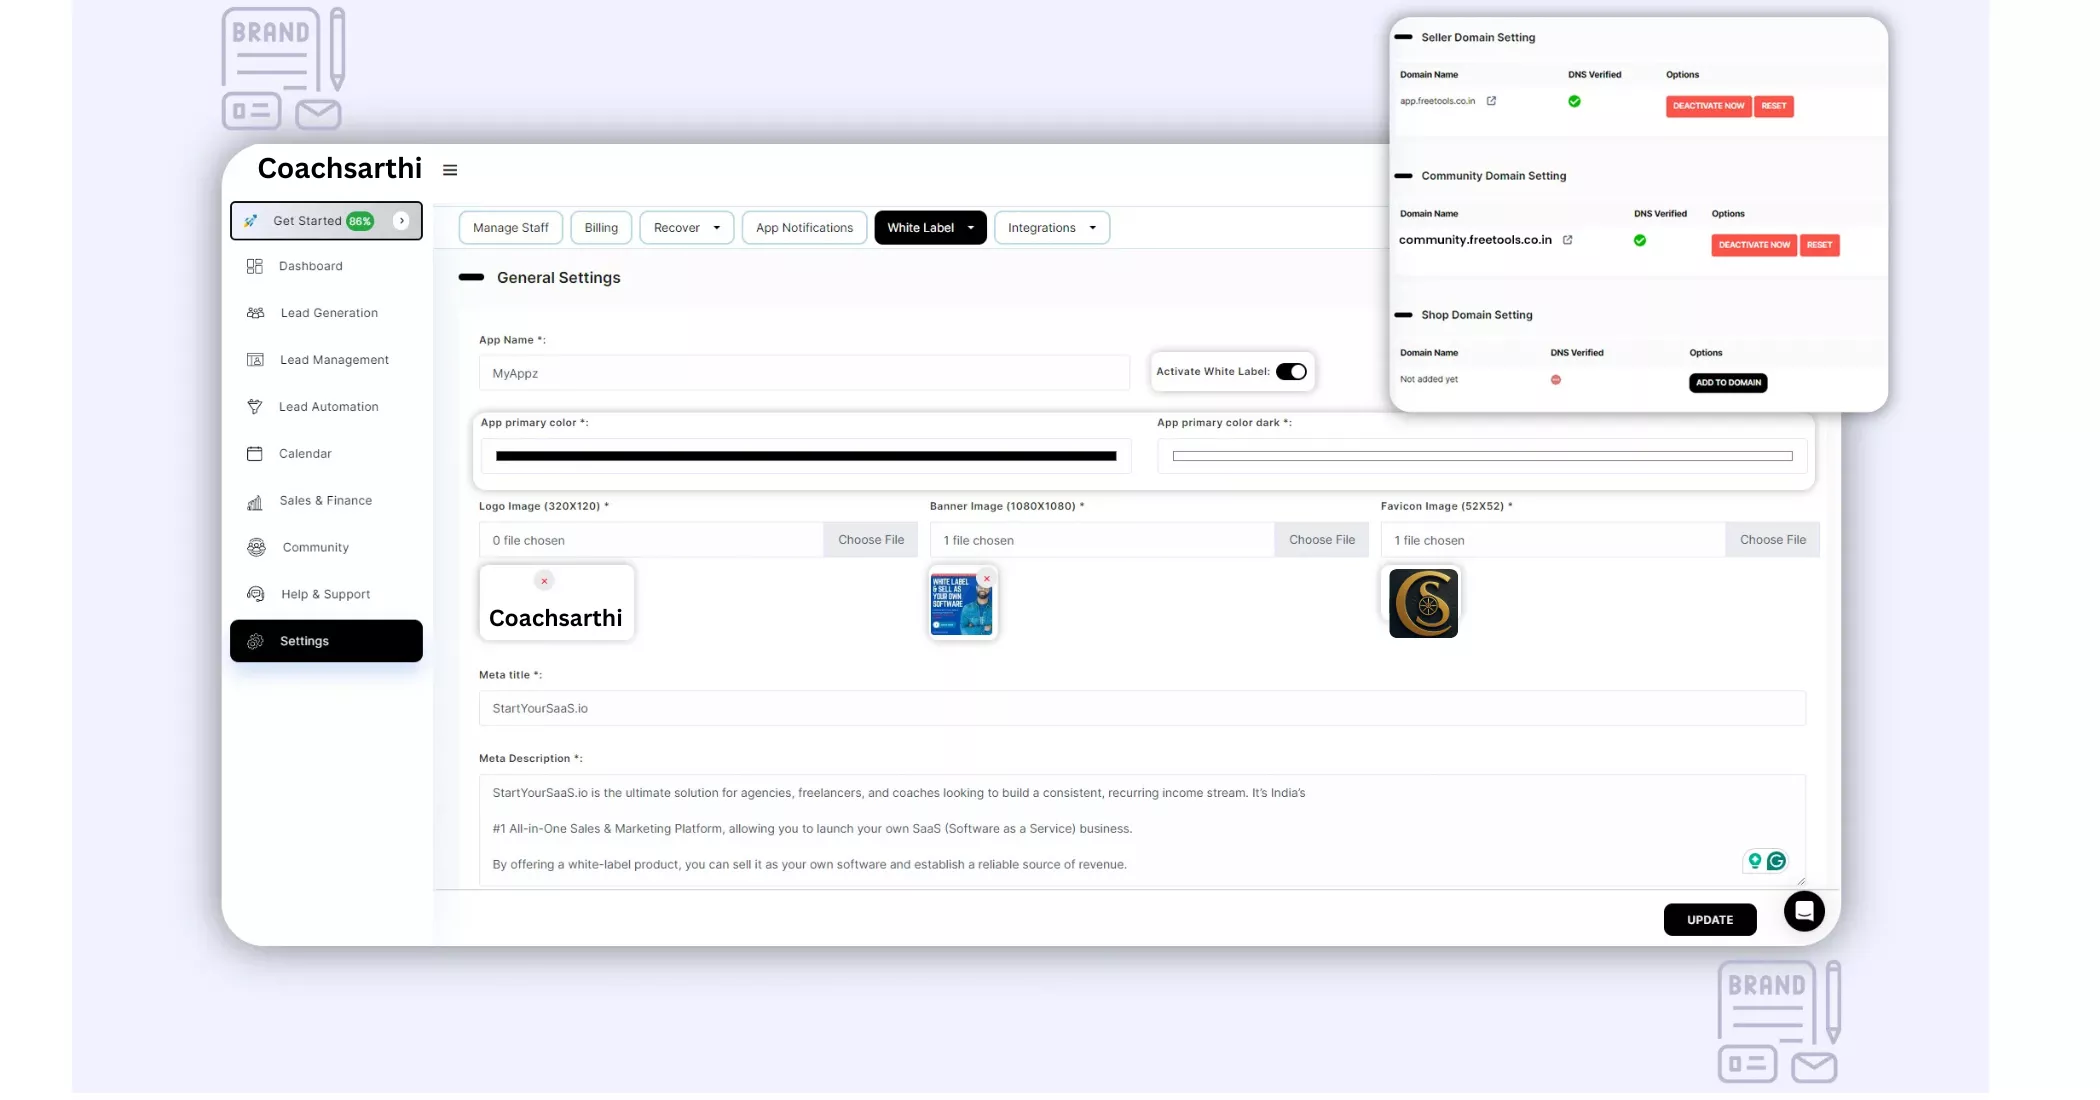This screenshot has height=1100, width=2100.
Task: Remove the Coachsarthi logo image with red X
Action: [x=544, y=581]
